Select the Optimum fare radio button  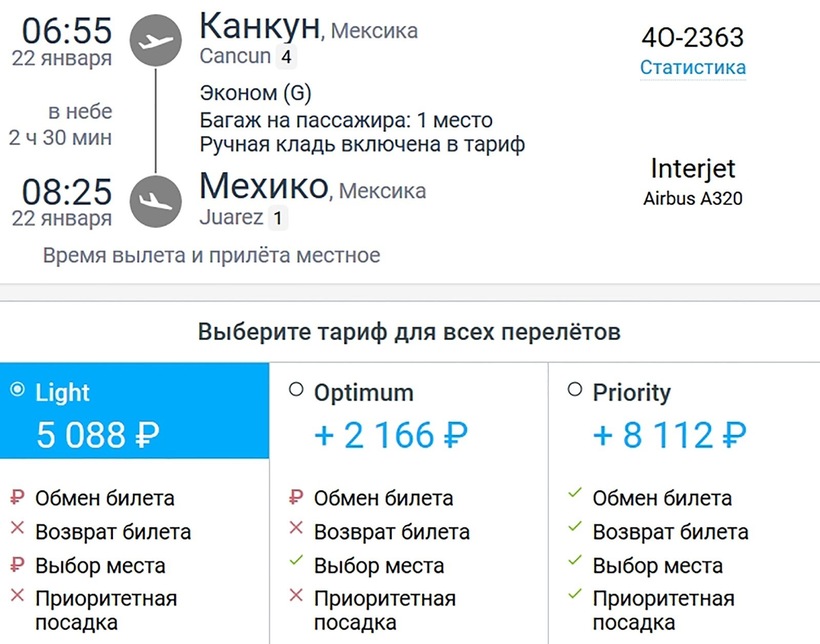coord(295,390)
